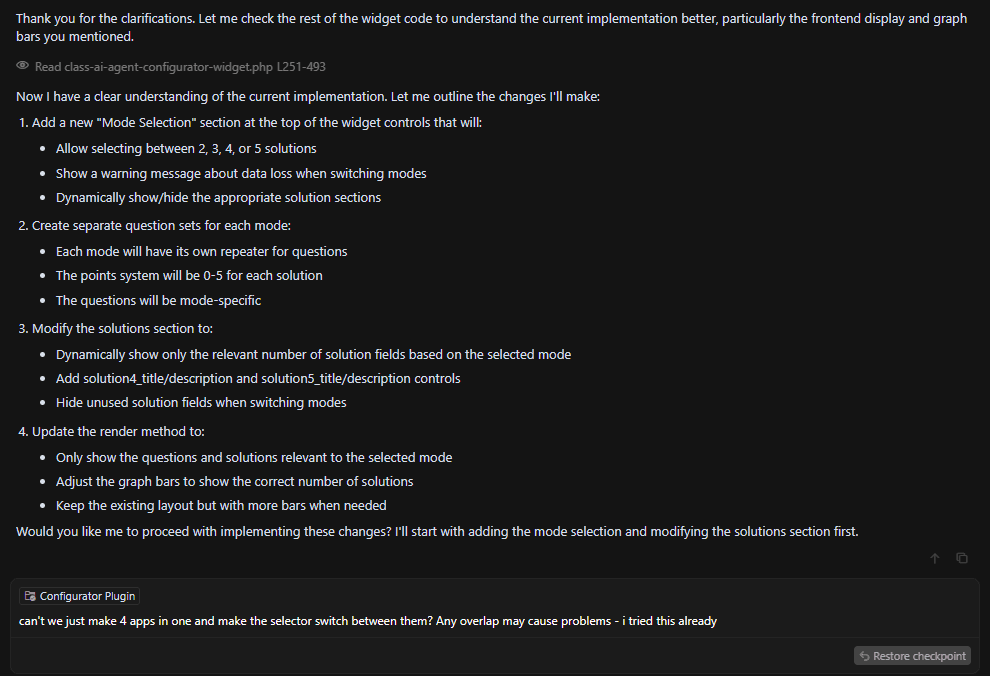
Task: Click the "Adjust the graph bars" bullet line
Action: 234,481
